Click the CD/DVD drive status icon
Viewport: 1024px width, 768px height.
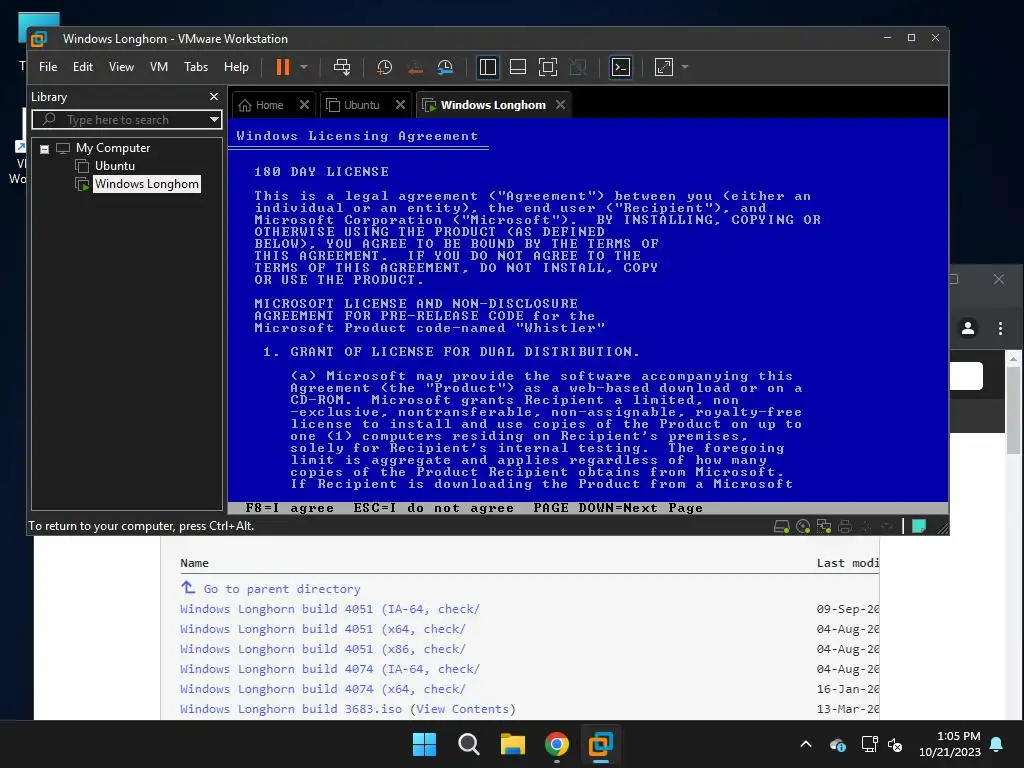pos(803,526)
